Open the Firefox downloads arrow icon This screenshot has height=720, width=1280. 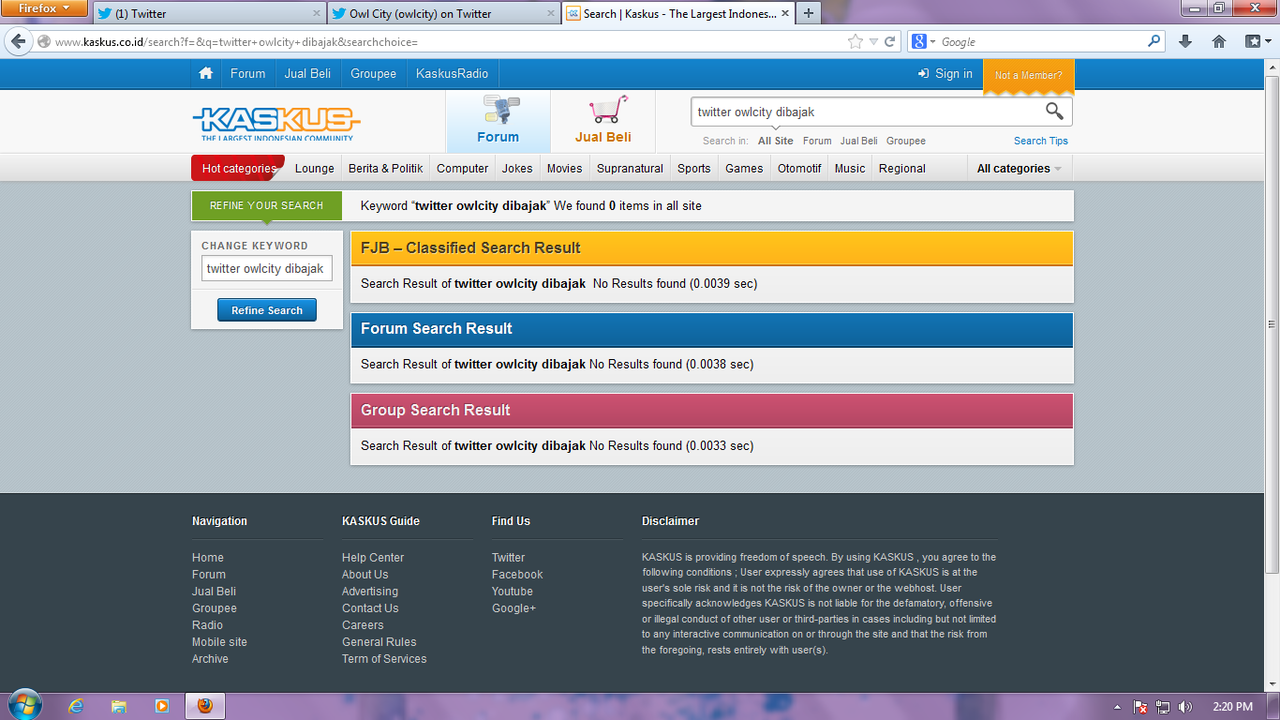(1185, 42)
